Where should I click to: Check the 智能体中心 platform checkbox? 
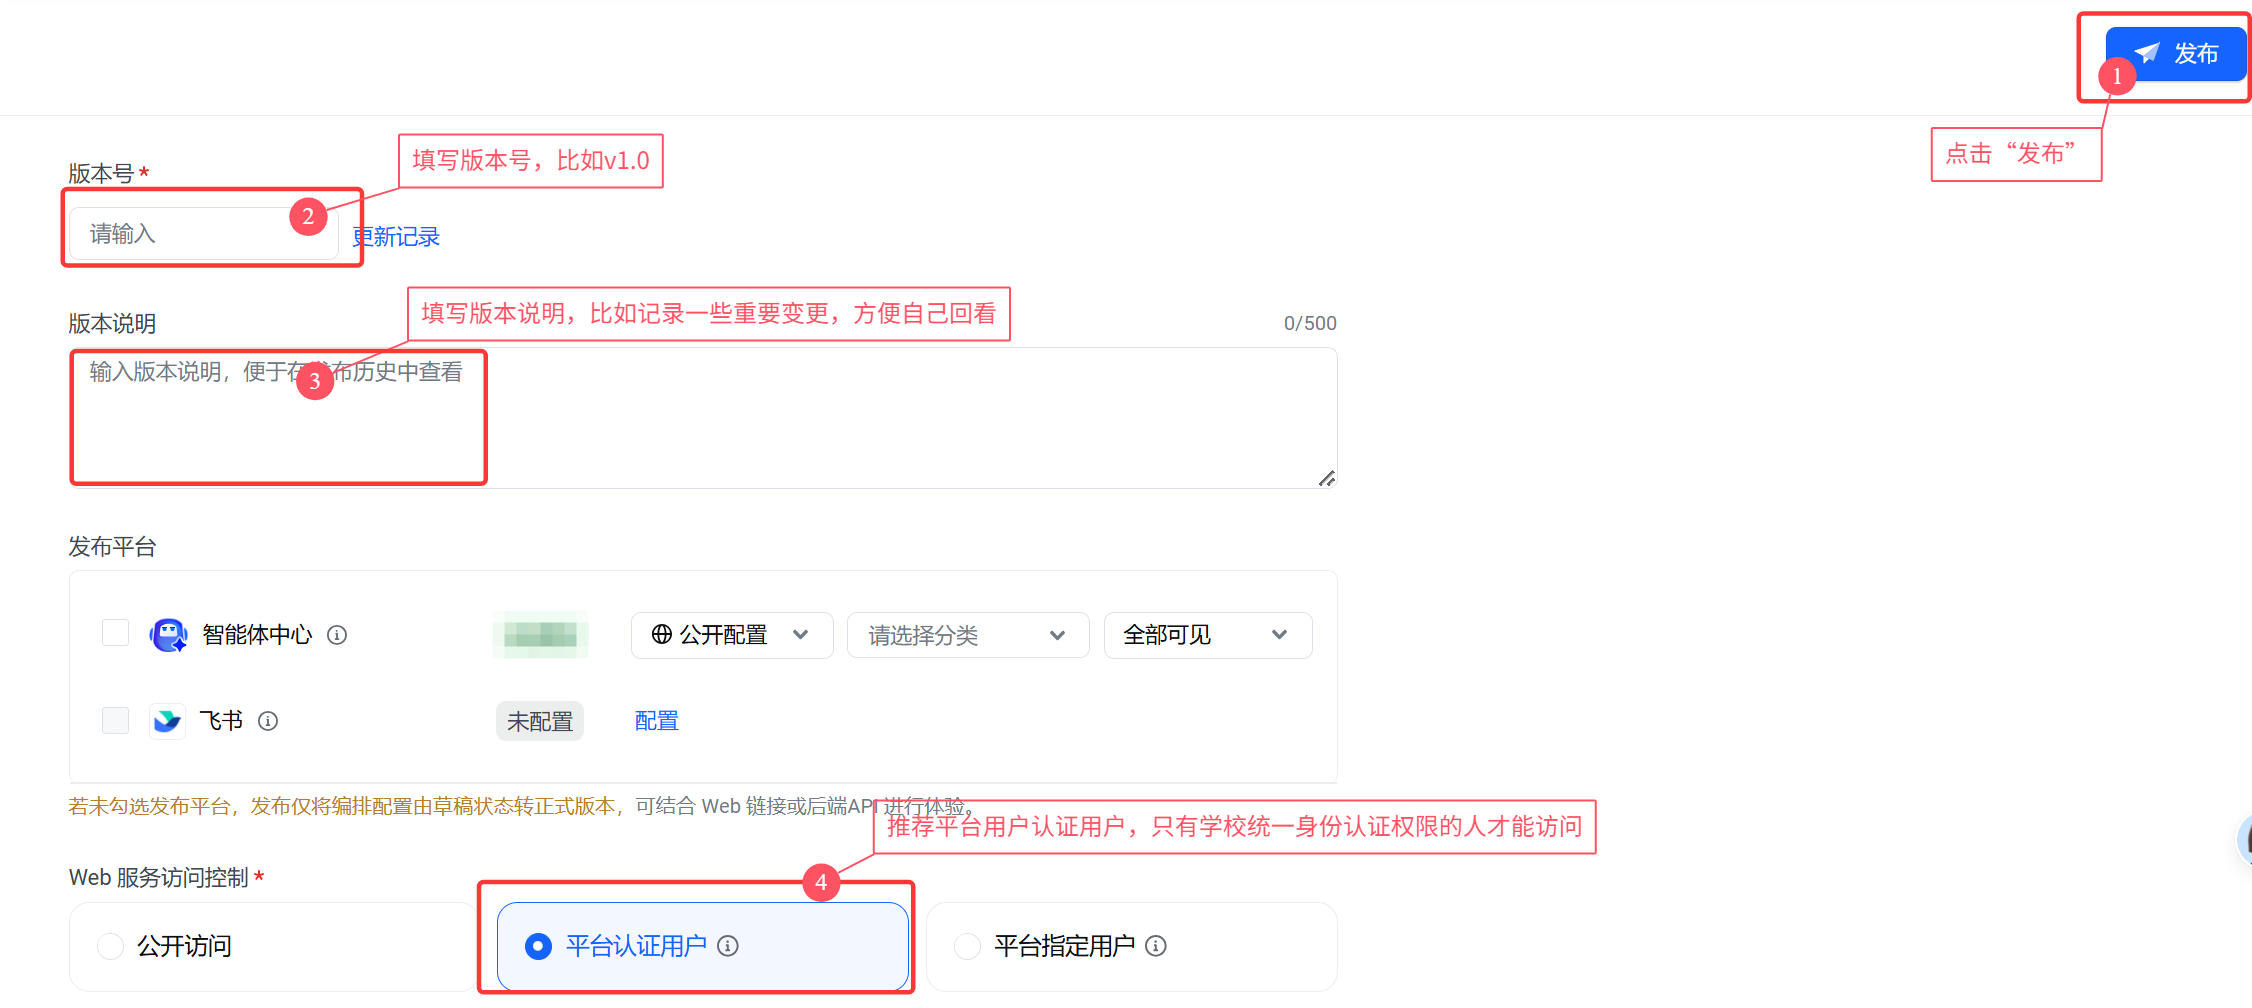point(116,633)
